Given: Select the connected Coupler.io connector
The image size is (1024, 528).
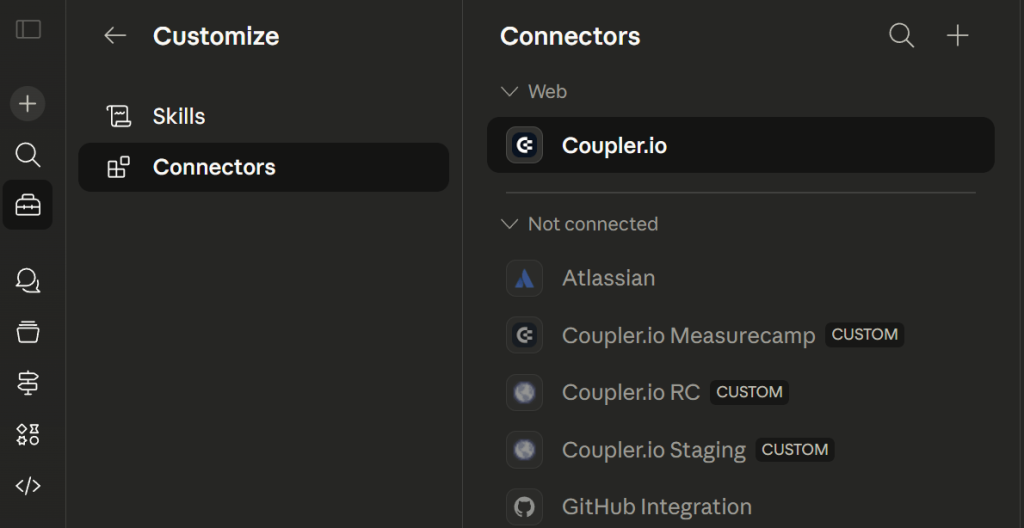Looking at the screenshot, I should [614, 146].
